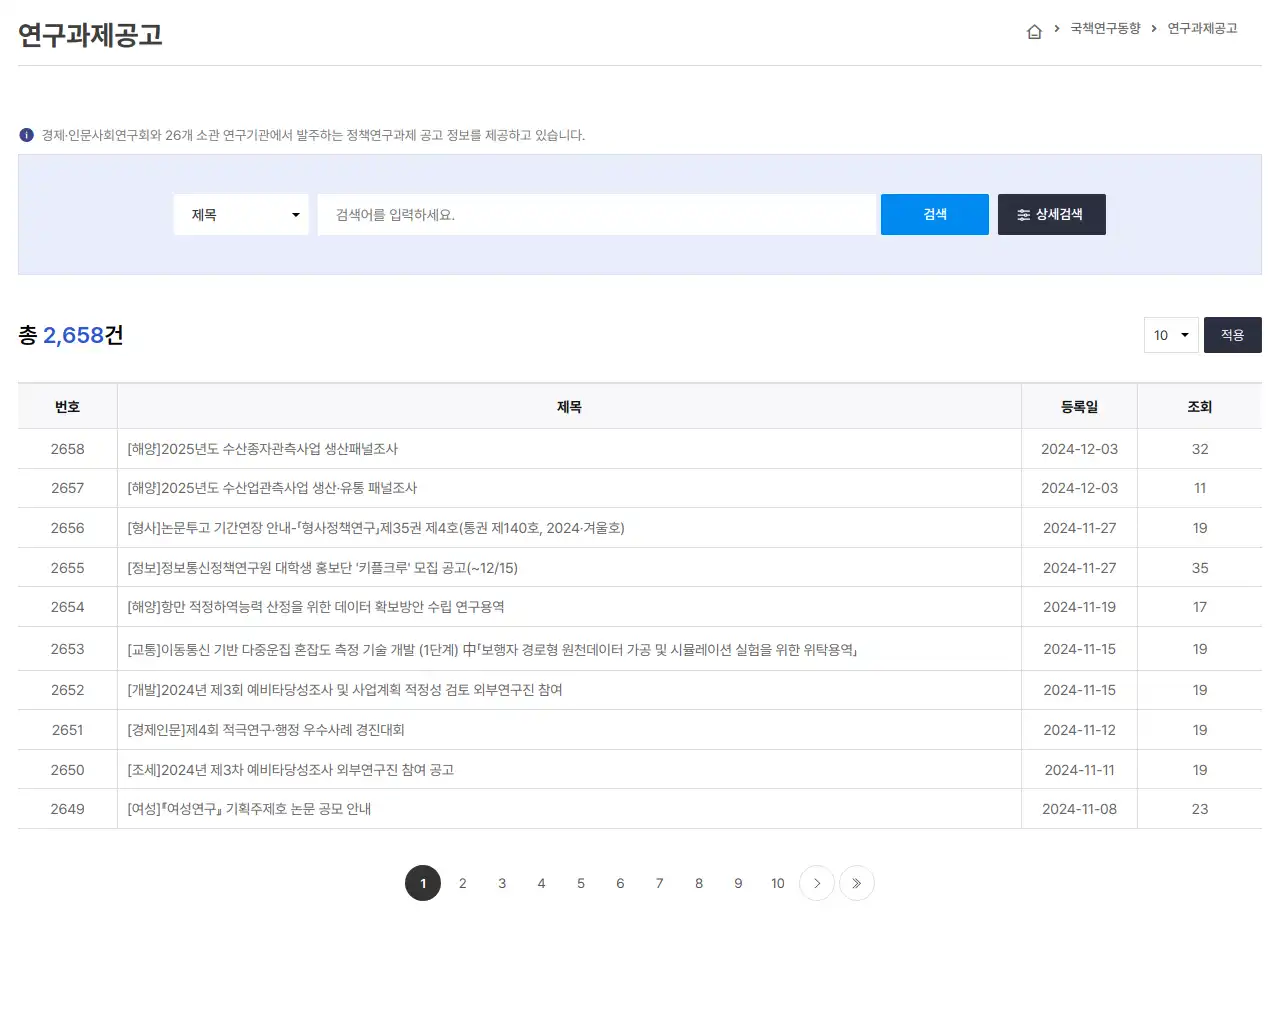1280x1024 pixels.
Task: Click the search term input field
Action: (x=597, y=214)
